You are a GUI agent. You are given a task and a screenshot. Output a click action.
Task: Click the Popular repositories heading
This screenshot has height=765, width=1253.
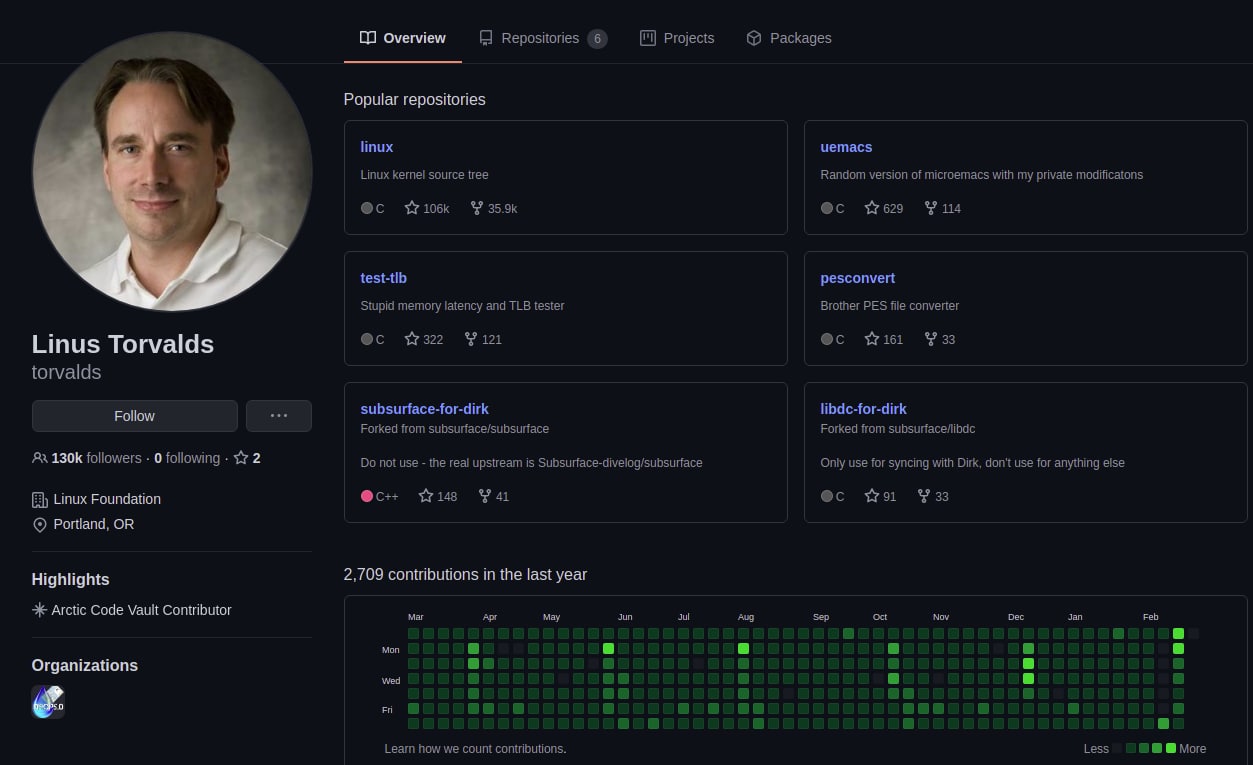click(x=415, y=100)
